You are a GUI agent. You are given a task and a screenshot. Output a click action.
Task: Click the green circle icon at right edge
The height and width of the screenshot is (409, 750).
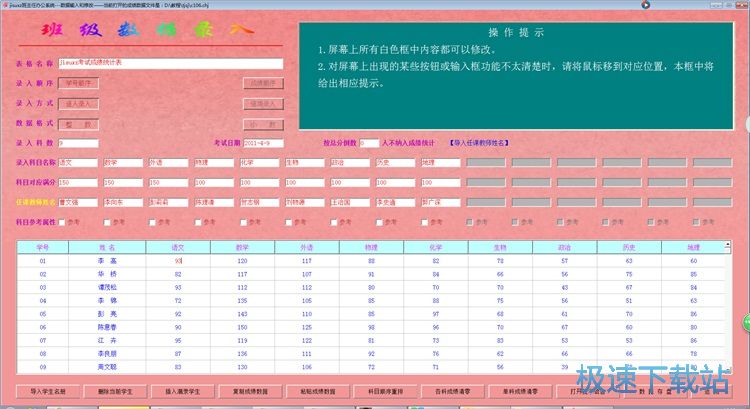click(x=745, y=320)
